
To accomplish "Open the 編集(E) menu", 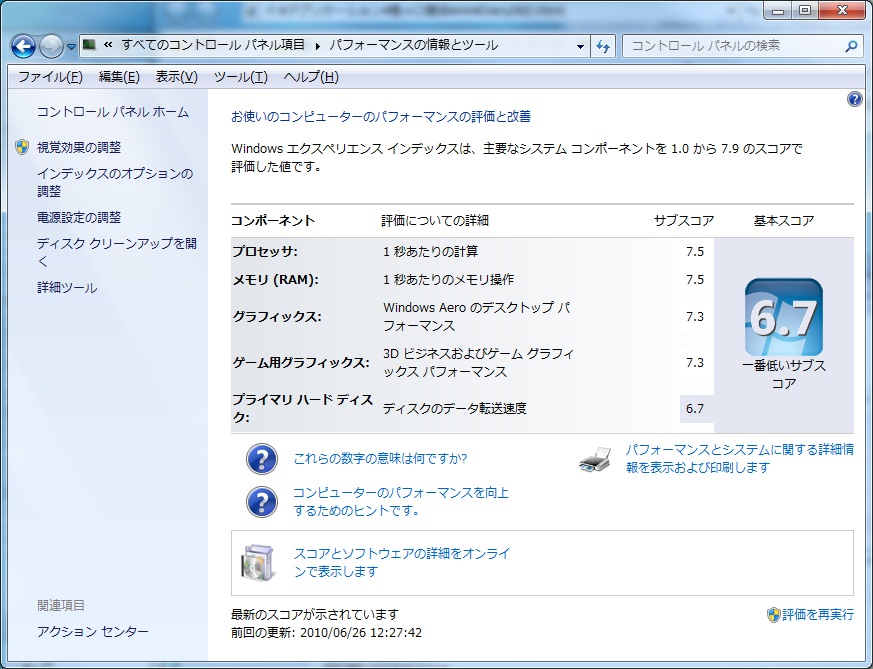I will coord(119,77).
